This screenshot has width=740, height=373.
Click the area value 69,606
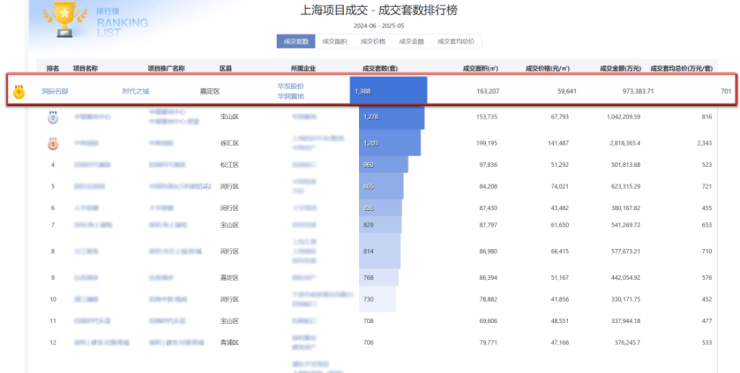pos(488,321)
